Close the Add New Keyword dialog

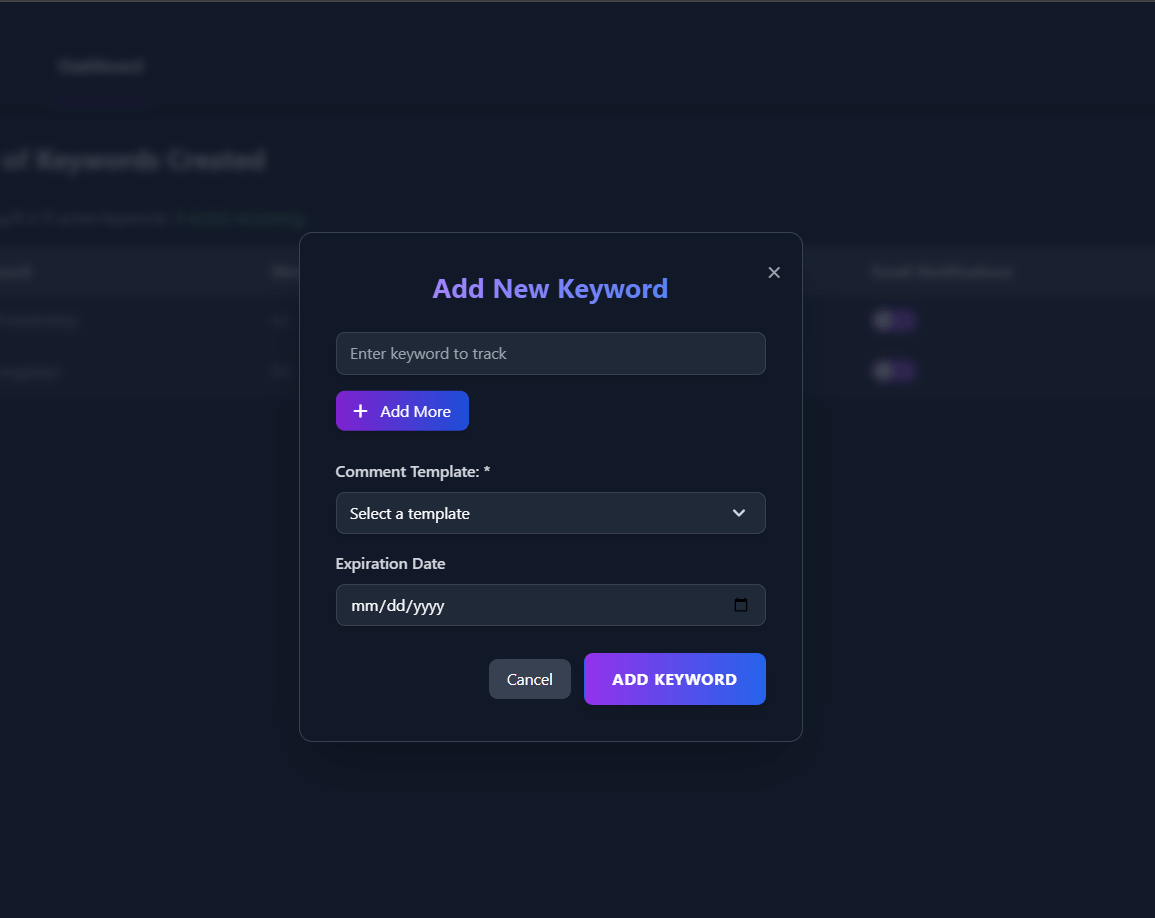pyautogui.click(x=774, y=273)
